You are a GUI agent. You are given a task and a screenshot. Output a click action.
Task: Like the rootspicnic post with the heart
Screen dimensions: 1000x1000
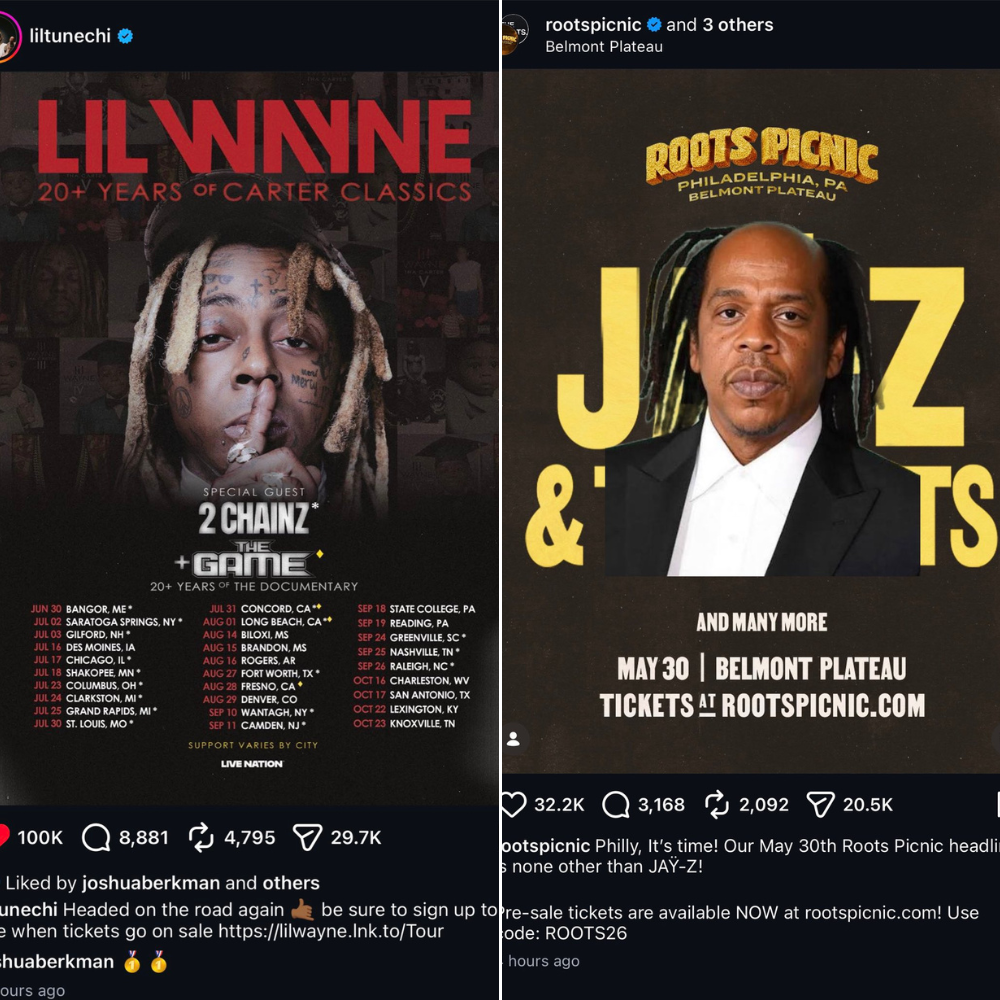coord(513,804)
